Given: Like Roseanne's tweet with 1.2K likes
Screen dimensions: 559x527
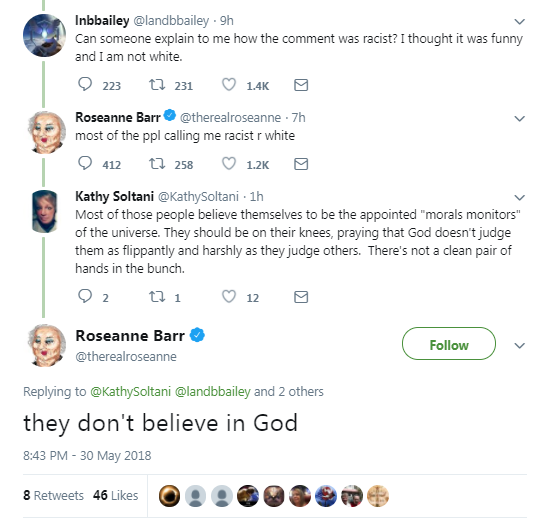Looking at the screenshot, I should [x=229, y=164].
